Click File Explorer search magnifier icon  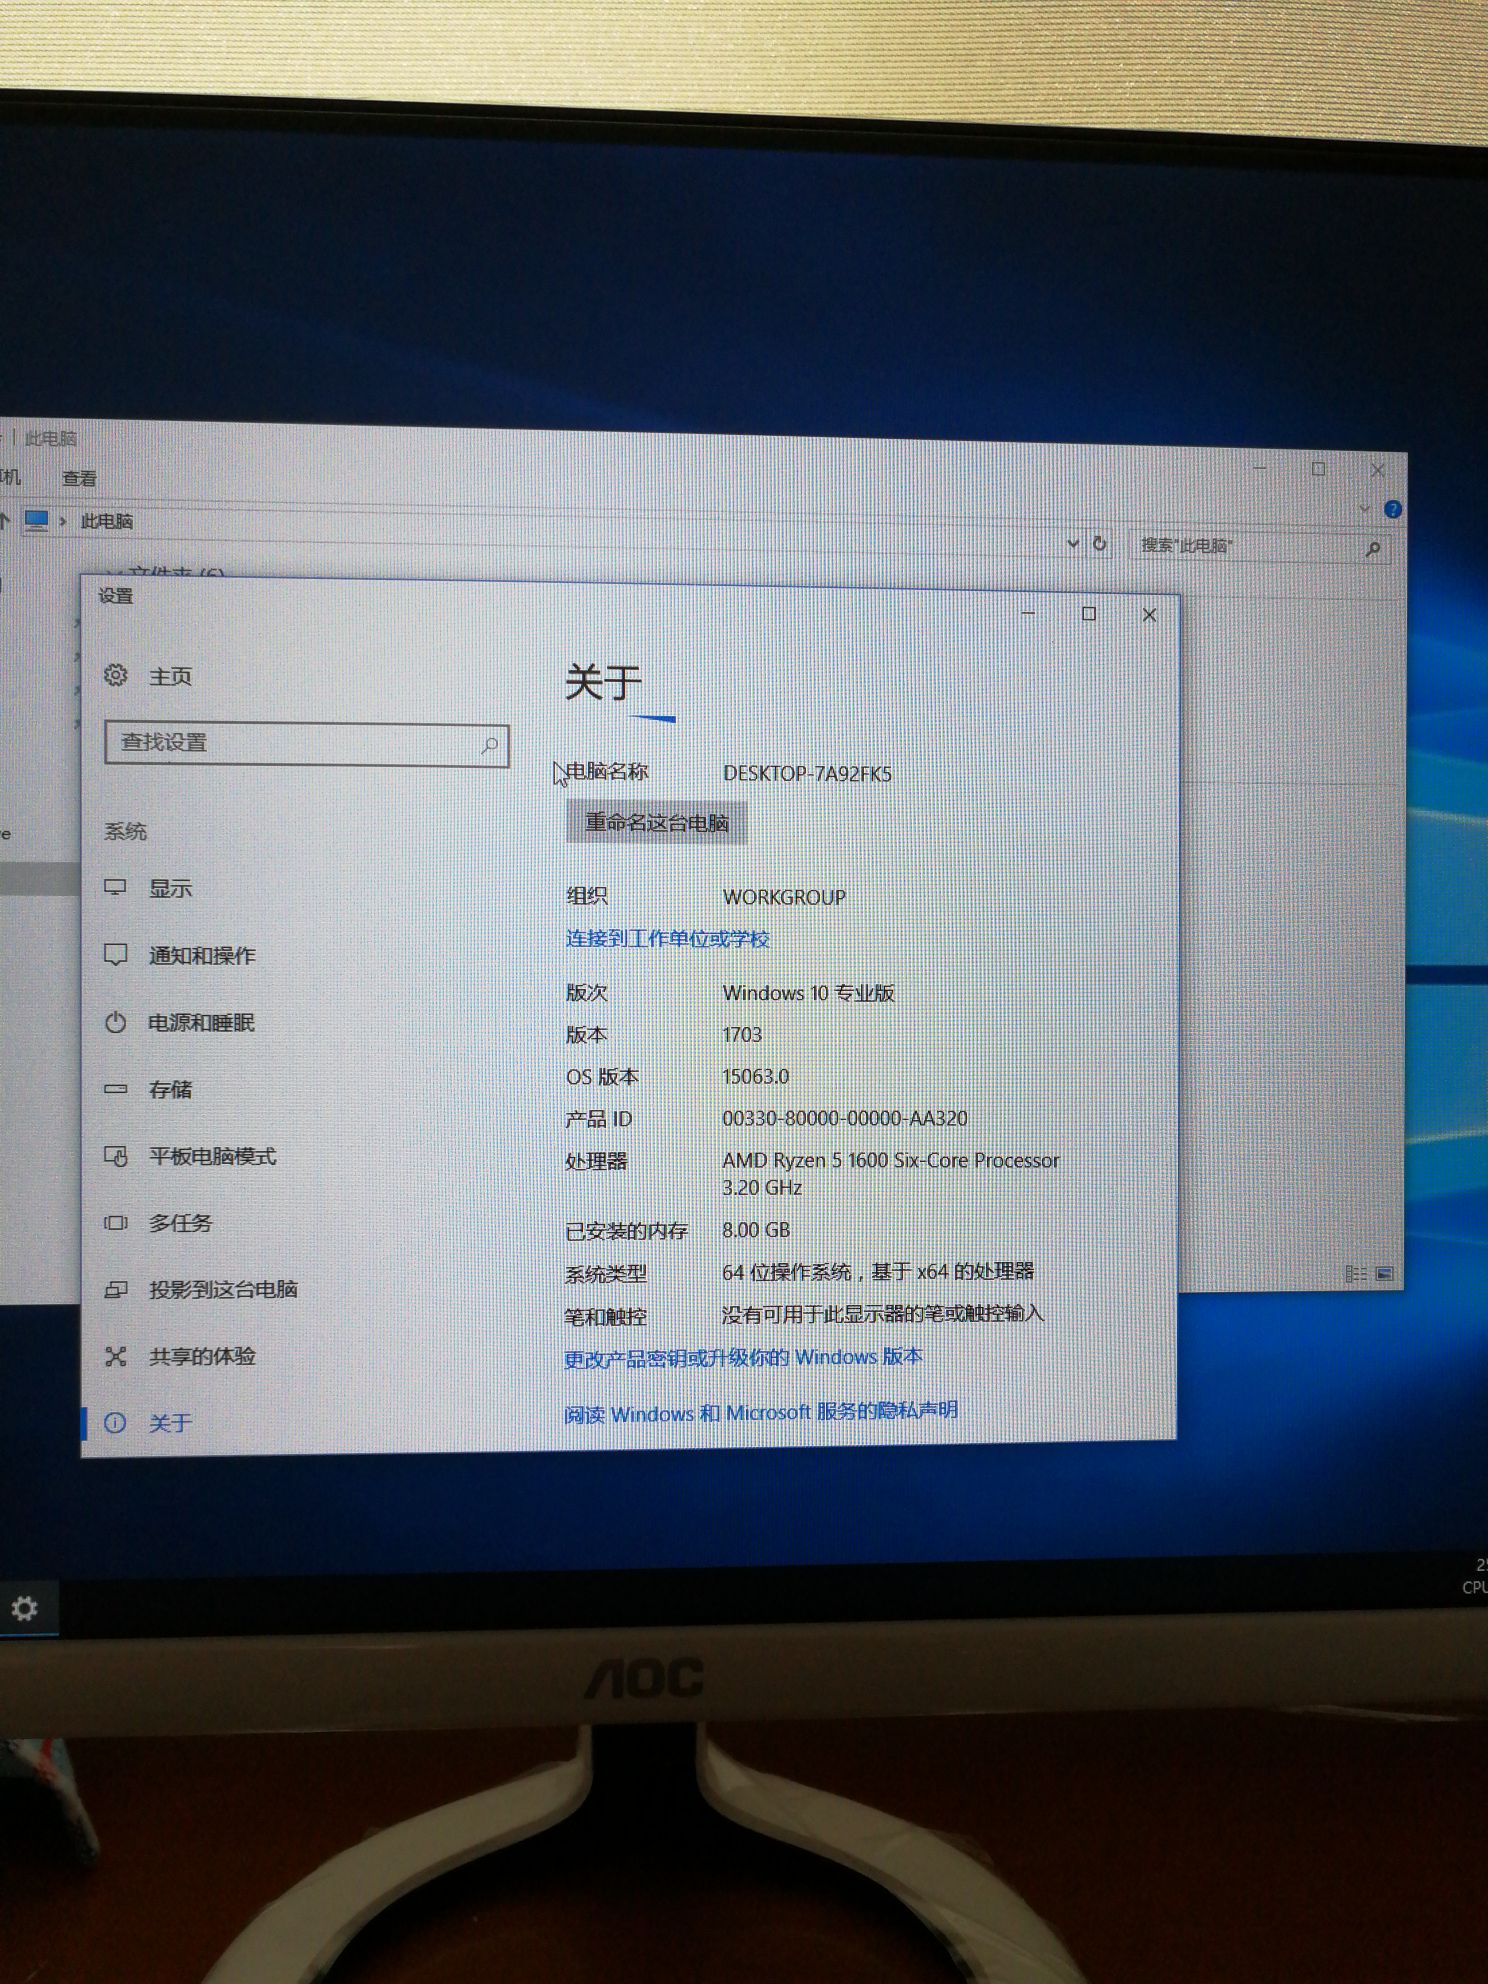tap(1373, 549)
